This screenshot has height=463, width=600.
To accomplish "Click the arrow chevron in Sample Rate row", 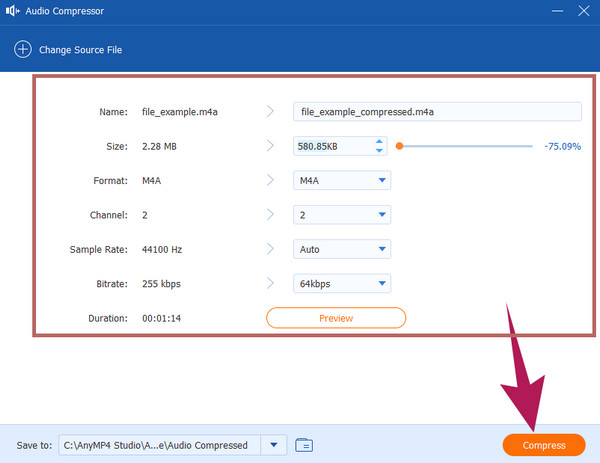I will (x=270, y=249).
